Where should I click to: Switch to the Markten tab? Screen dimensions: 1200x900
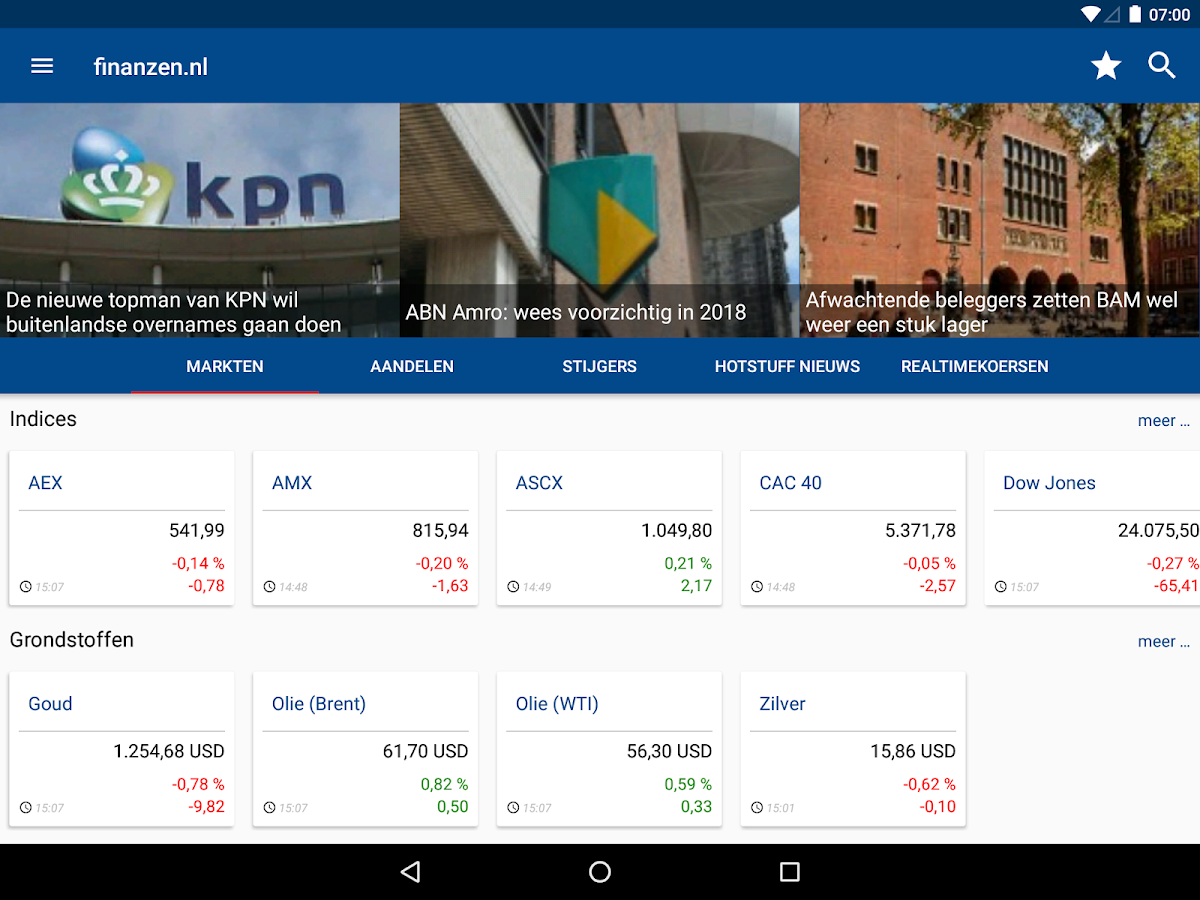[x=225, y=366]
